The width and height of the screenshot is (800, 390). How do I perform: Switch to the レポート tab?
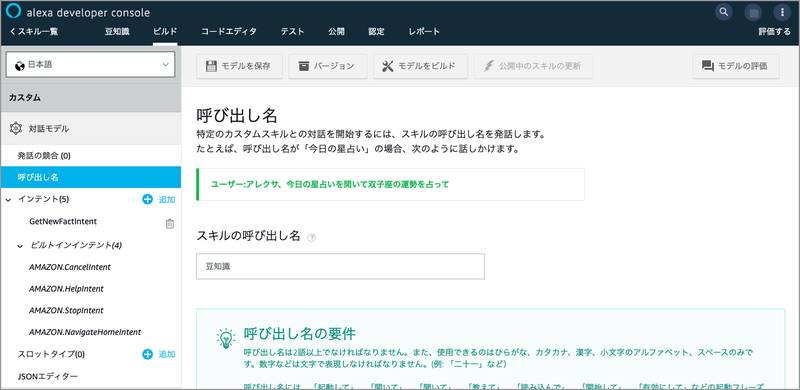[x=424, y=32]
